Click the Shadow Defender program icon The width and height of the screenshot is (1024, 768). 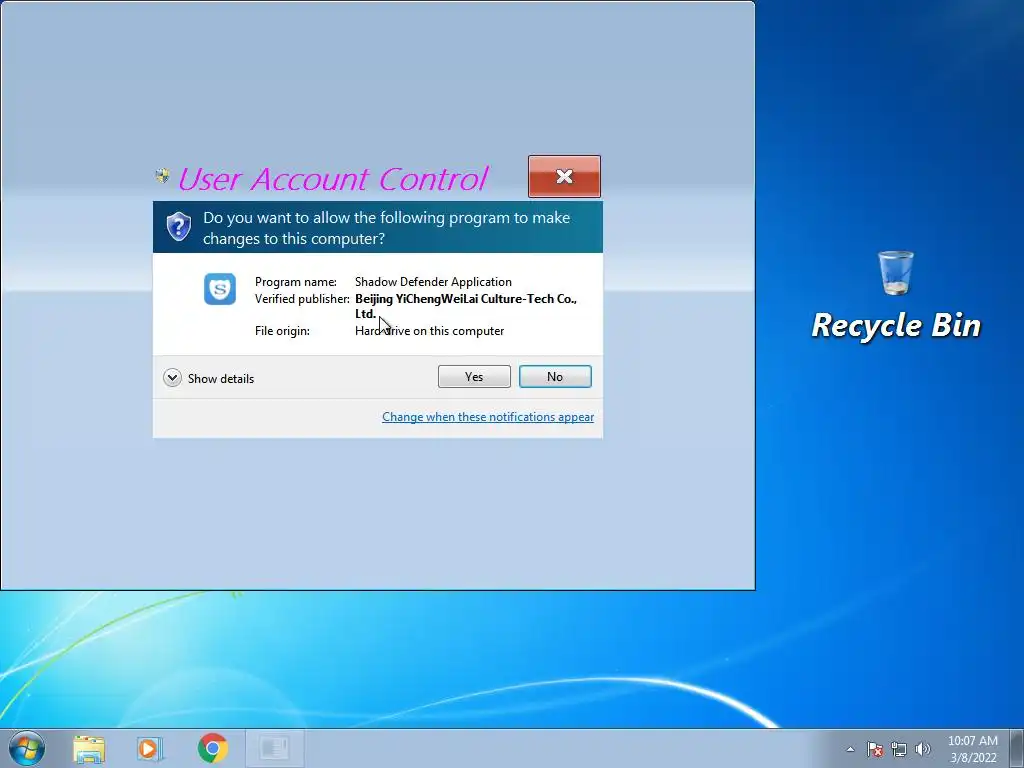tap(220, 289)
